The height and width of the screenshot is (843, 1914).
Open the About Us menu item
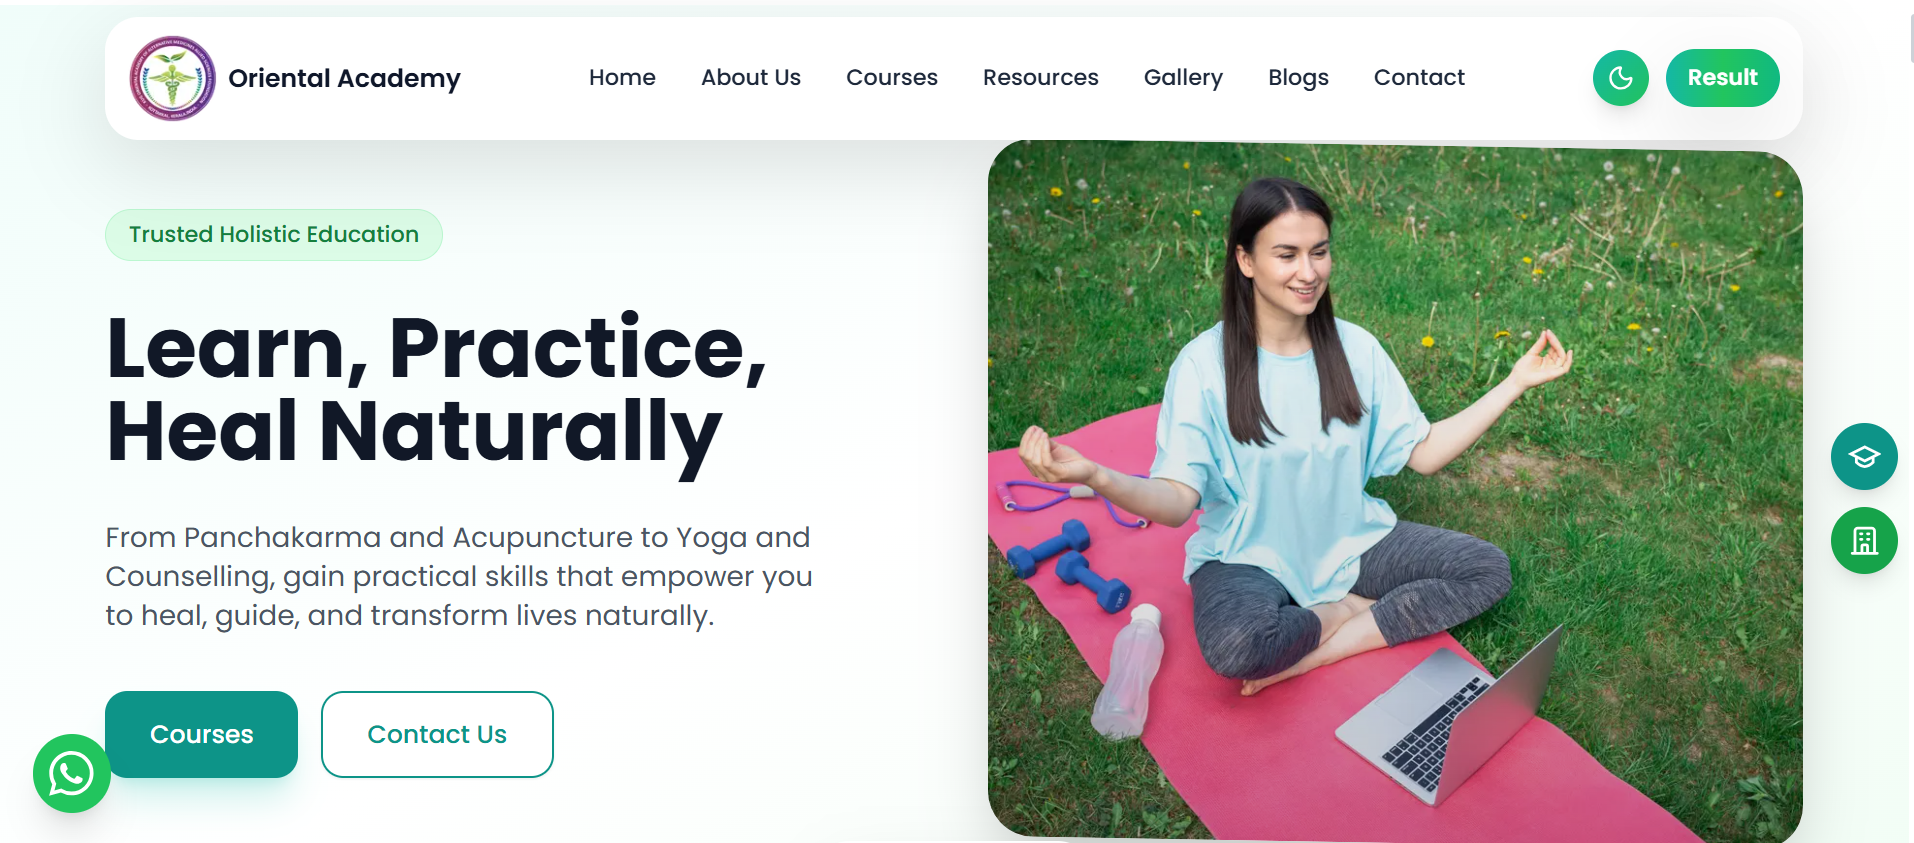tap(751, 78)
